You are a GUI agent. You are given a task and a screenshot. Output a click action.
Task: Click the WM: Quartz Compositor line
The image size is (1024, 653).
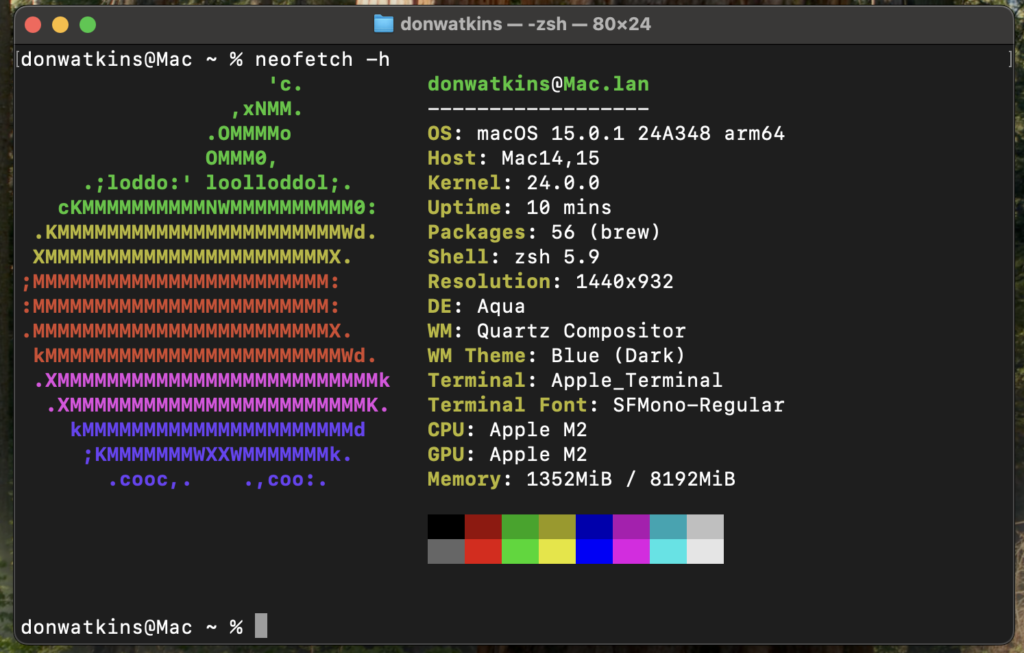tap(556, 332)
